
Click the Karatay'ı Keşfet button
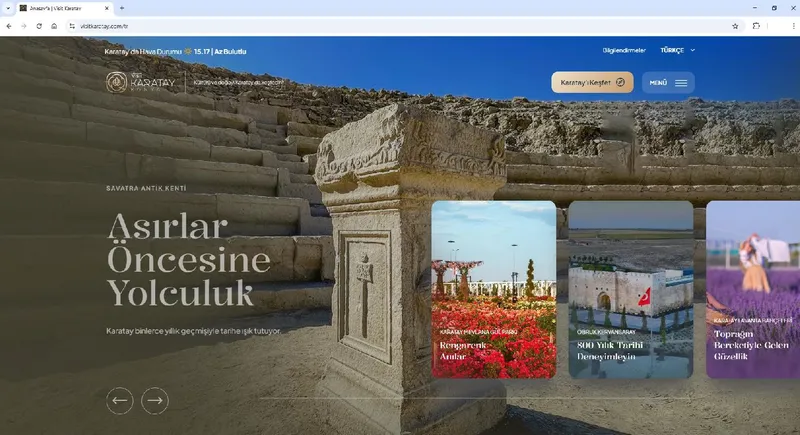tap(591, 83)
